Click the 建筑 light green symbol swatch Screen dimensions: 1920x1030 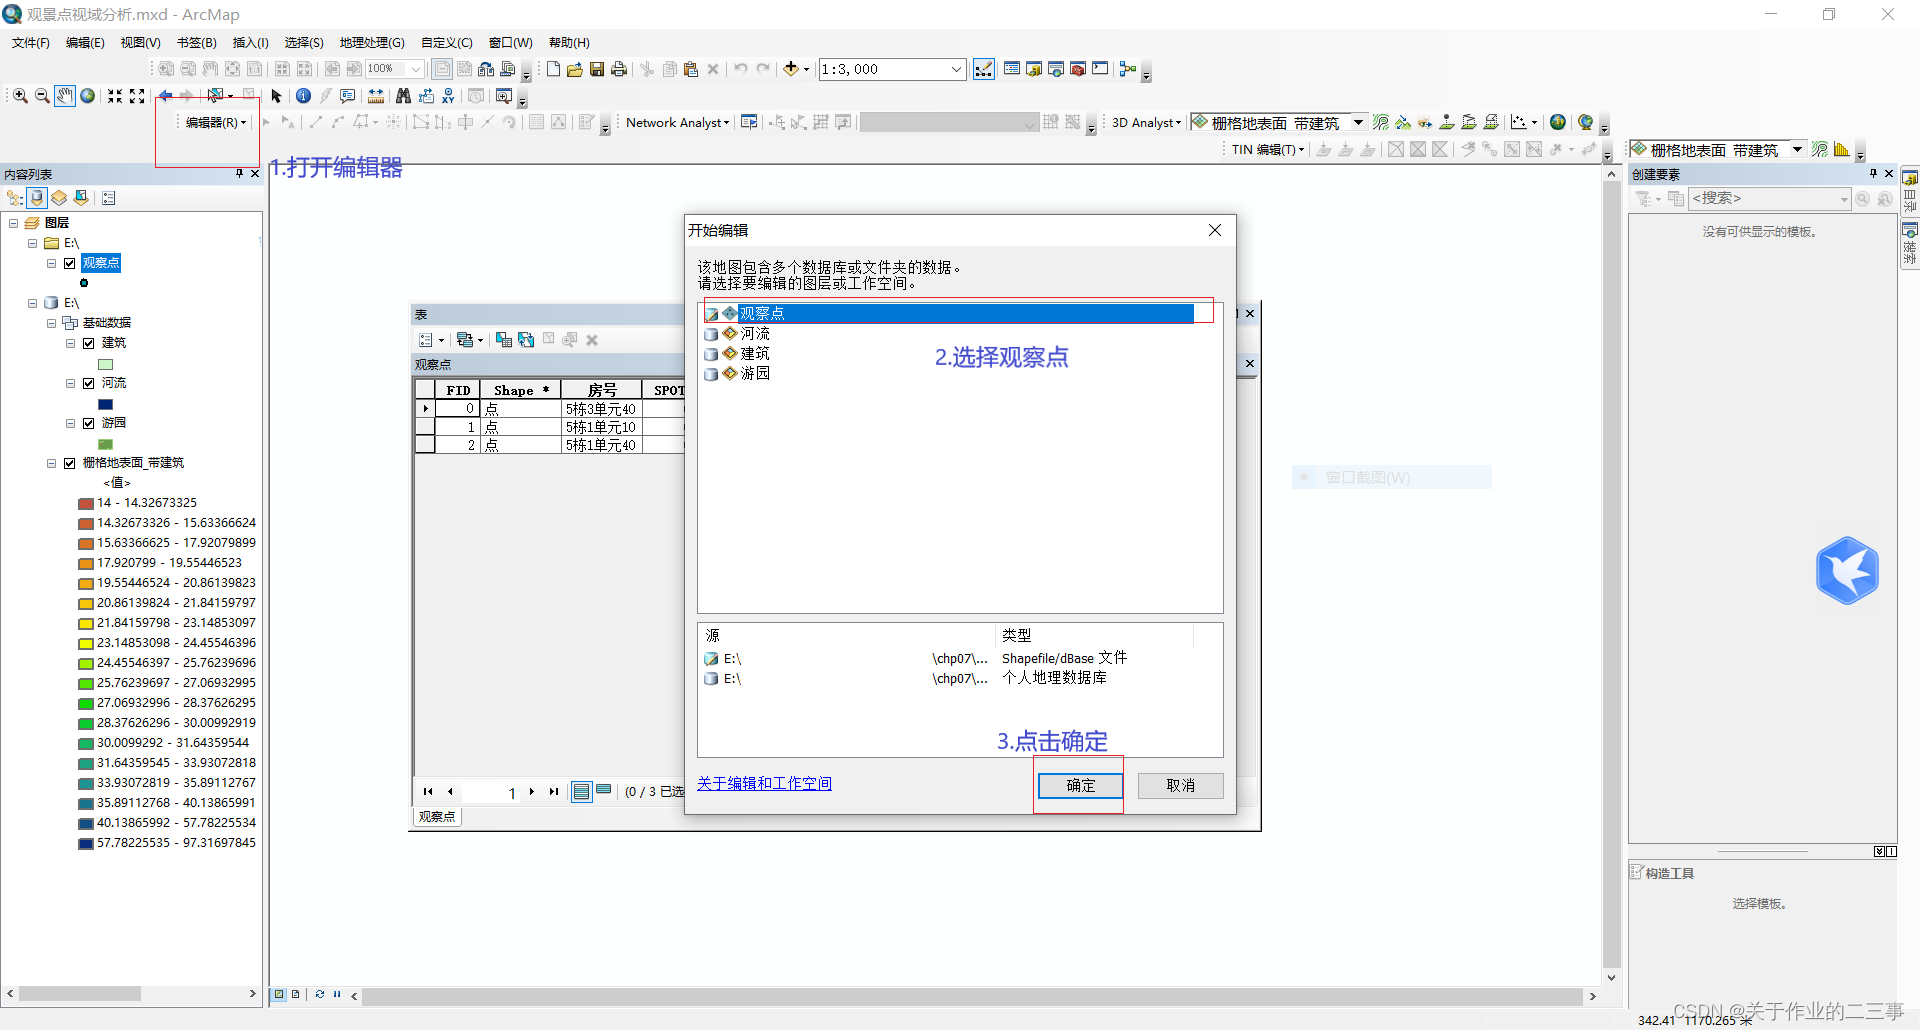click(x=106, y=364)
